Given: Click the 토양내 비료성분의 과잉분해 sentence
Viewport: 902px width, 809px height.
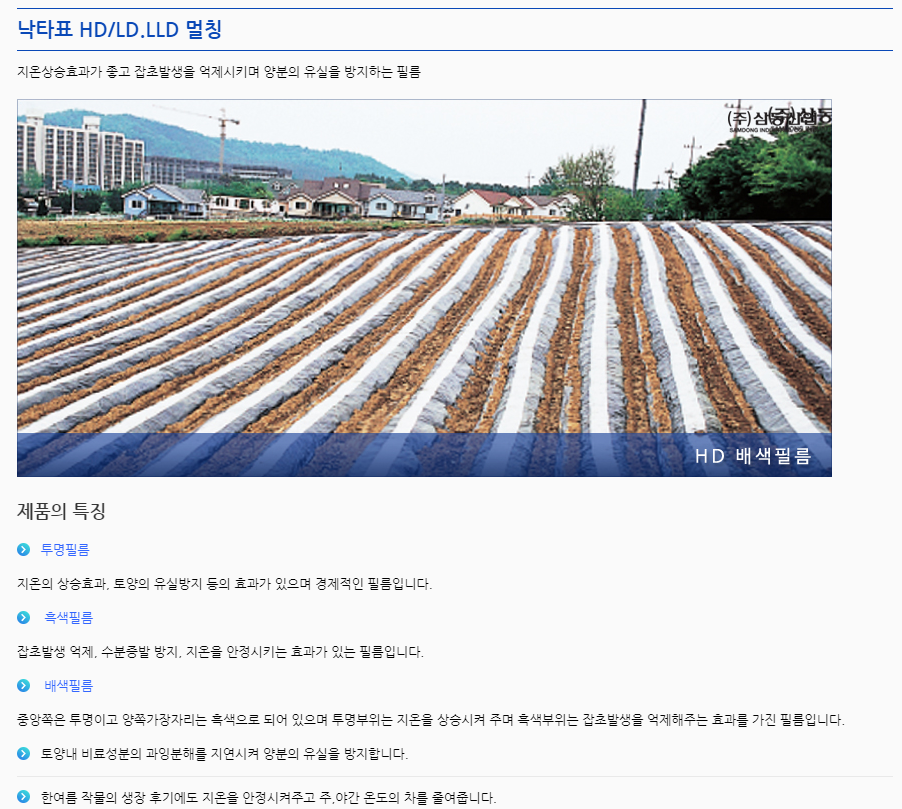Looking at the screenshot, I should (224, 753).
